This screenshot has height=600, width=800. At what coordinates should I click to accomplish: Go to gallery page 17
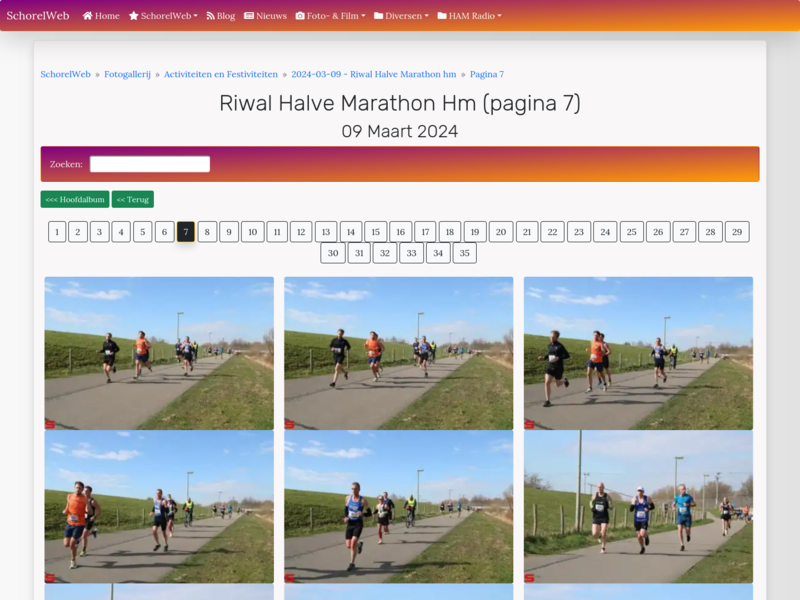tap(425, 232)
